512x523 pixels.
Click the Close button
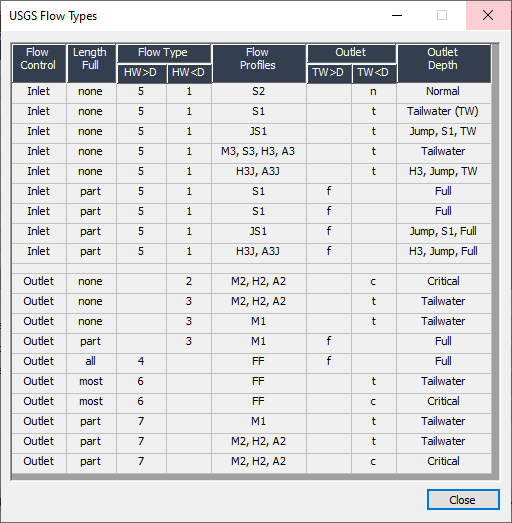point(463,499)
